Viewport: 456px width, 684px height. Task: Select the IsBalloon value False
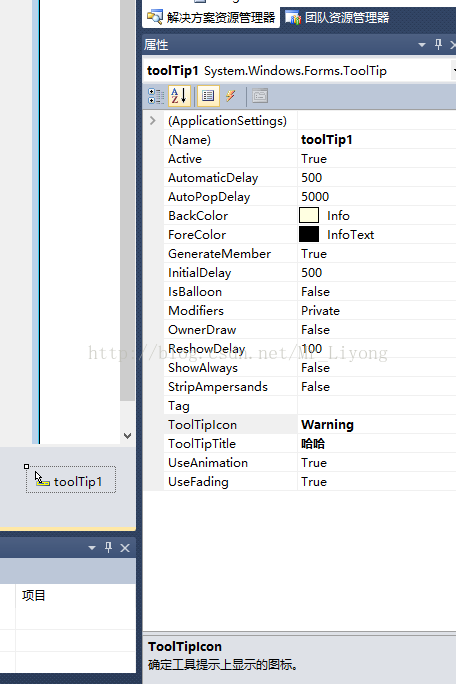click(x=377, y=291)
